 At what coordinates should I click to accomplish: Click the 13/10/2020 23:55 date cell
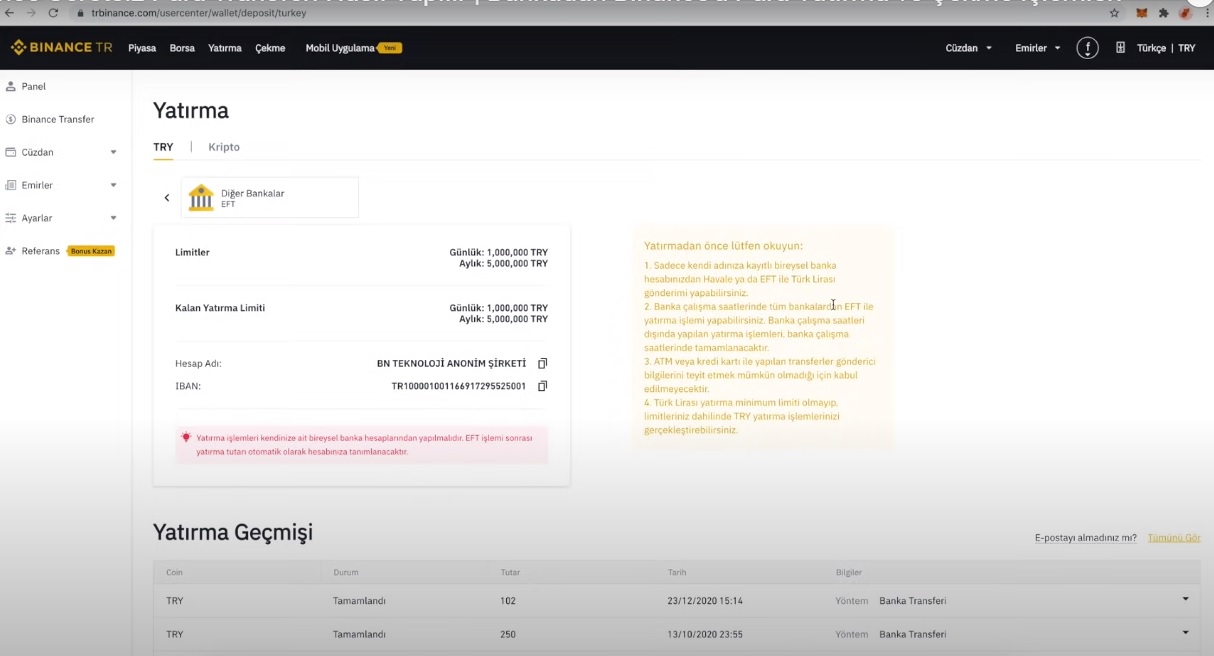click(x=705, y=634)
